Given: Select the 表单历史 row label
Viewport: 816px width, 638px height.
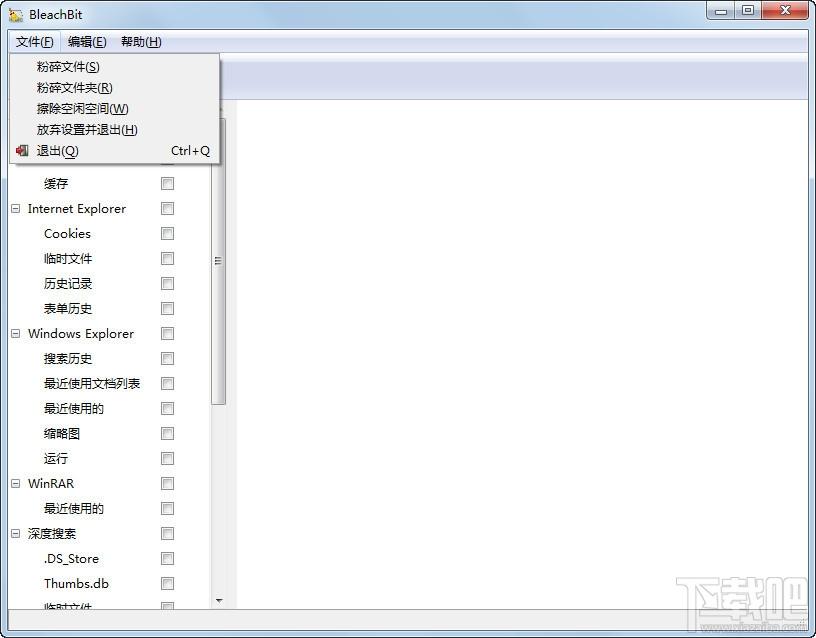Looking at the screenshot, I should 68,309.
